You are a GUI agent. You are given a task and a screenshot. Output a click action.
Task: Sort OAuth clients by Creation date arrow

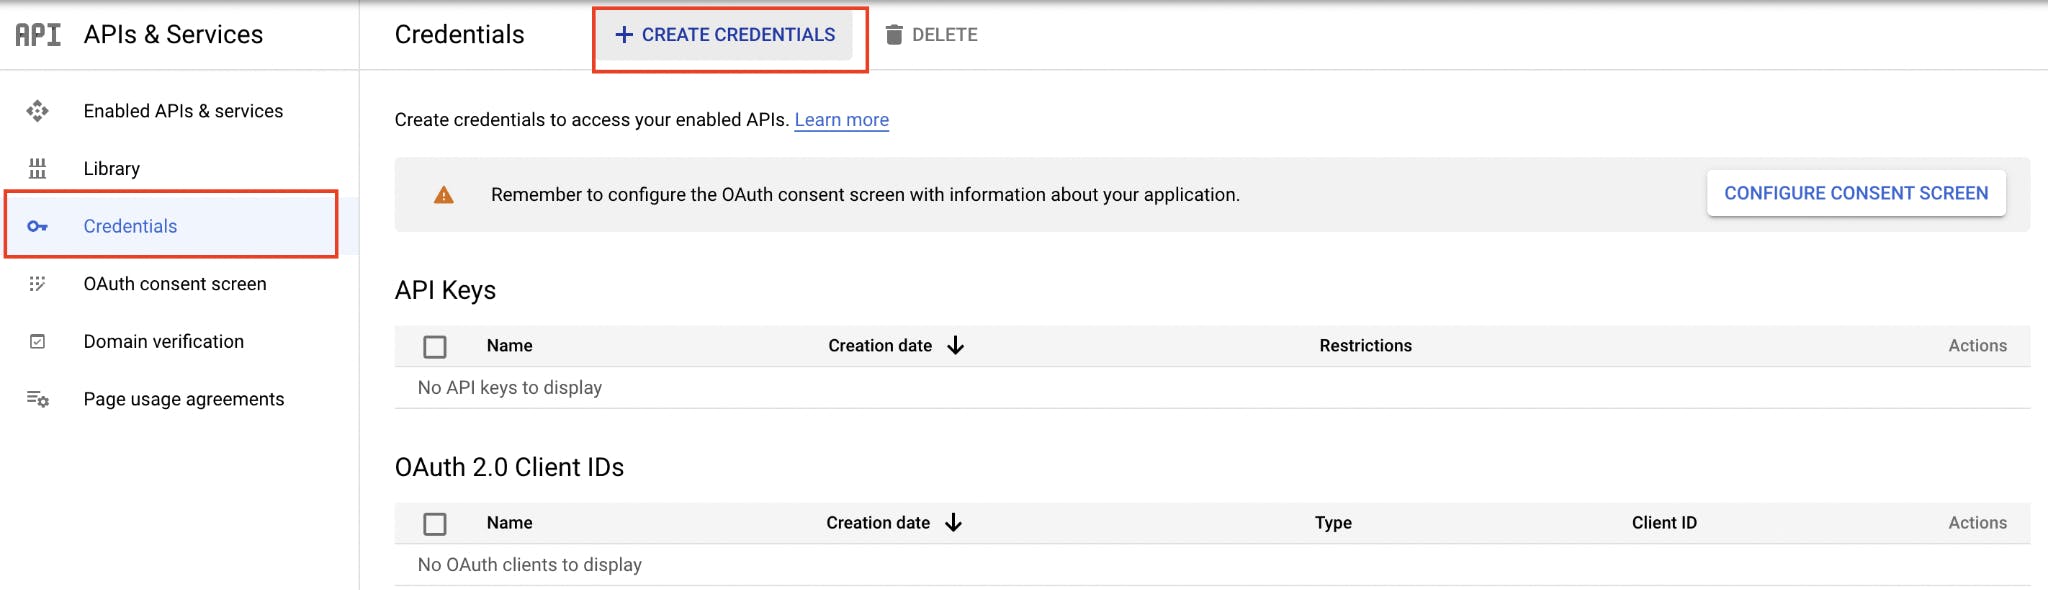pyautogui.click(x=954, y=523)
